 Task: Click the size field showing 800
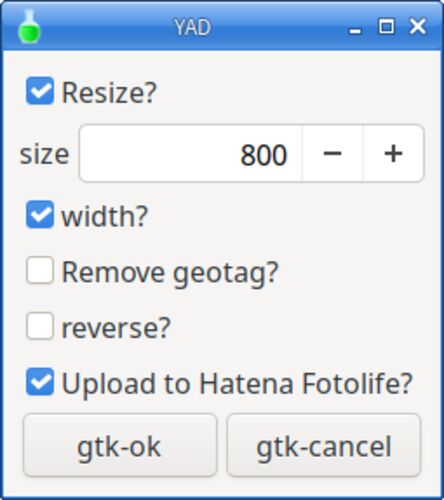coord(191,153)
